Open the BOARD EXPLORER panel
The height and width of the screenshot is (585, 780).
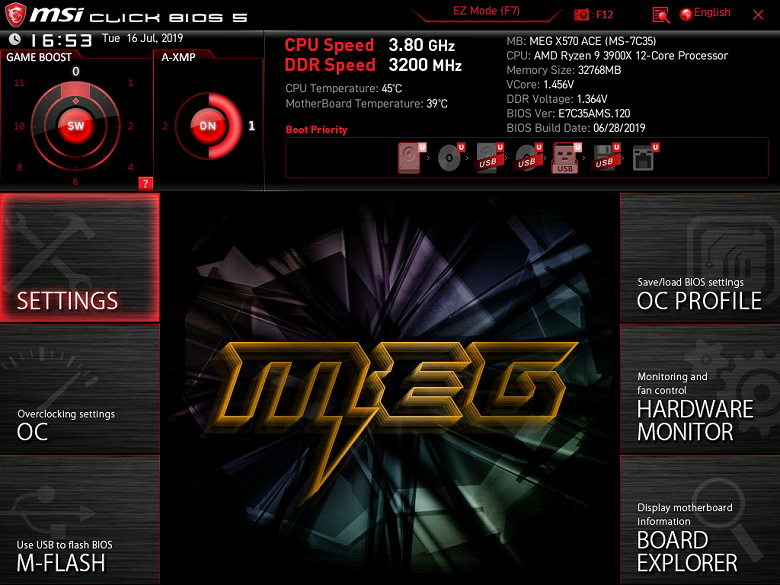click(700, 520)
